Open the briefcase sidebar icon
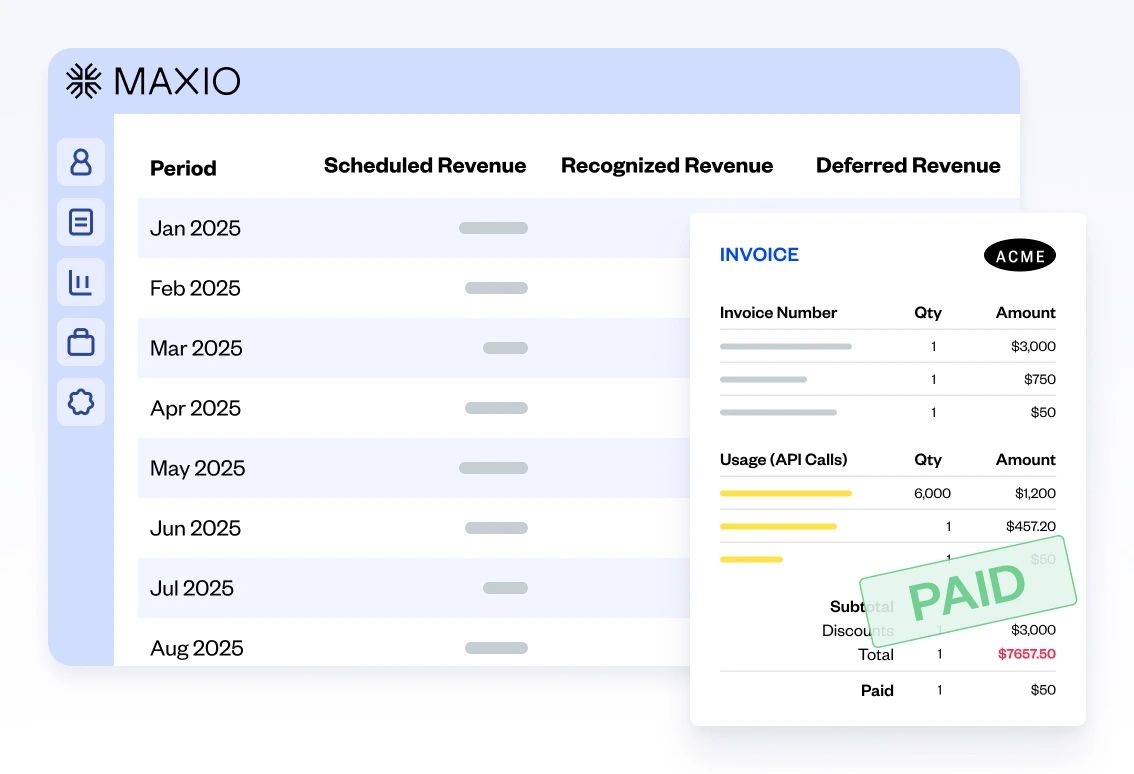1134x774 pixels. point(81,343)
